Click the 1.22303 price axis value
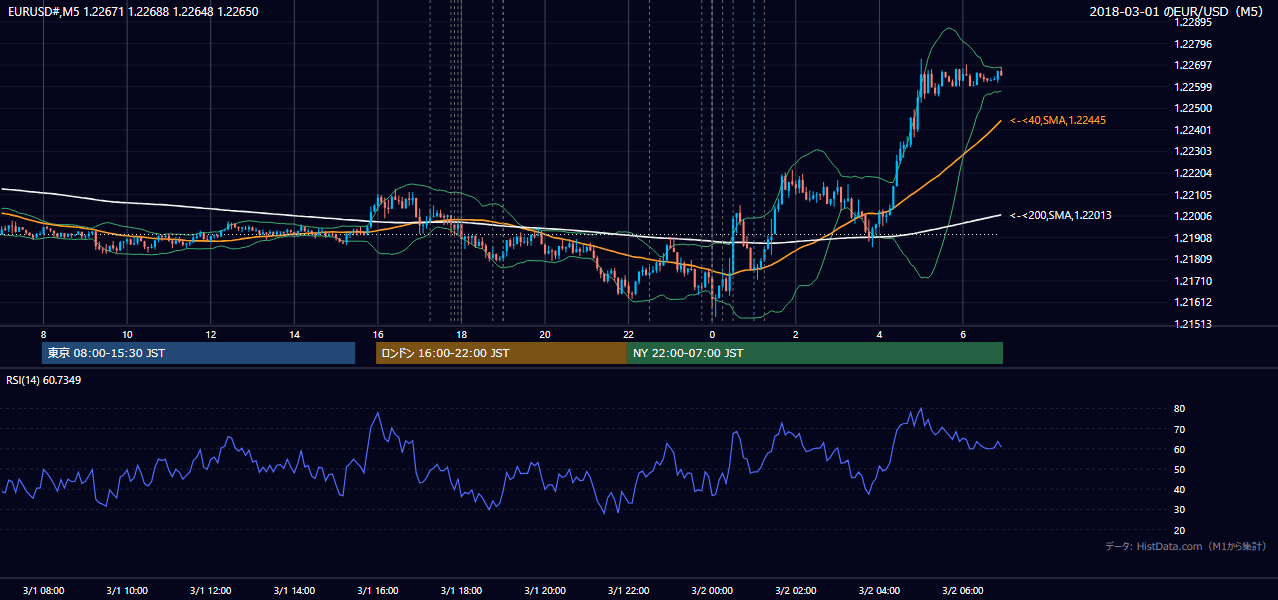Screen dimensions: 1278x600 click(1192, 151)
